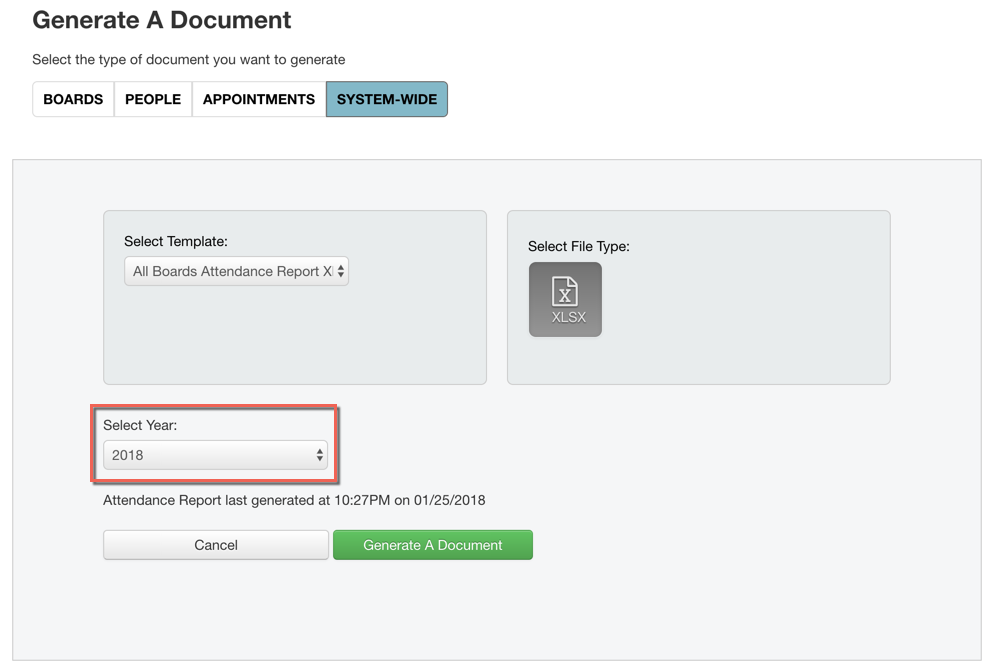Click the template dropdown's up-down arrows
Image resolution: width=994 pixels, height=670 pixels.
tap(341, 271)
